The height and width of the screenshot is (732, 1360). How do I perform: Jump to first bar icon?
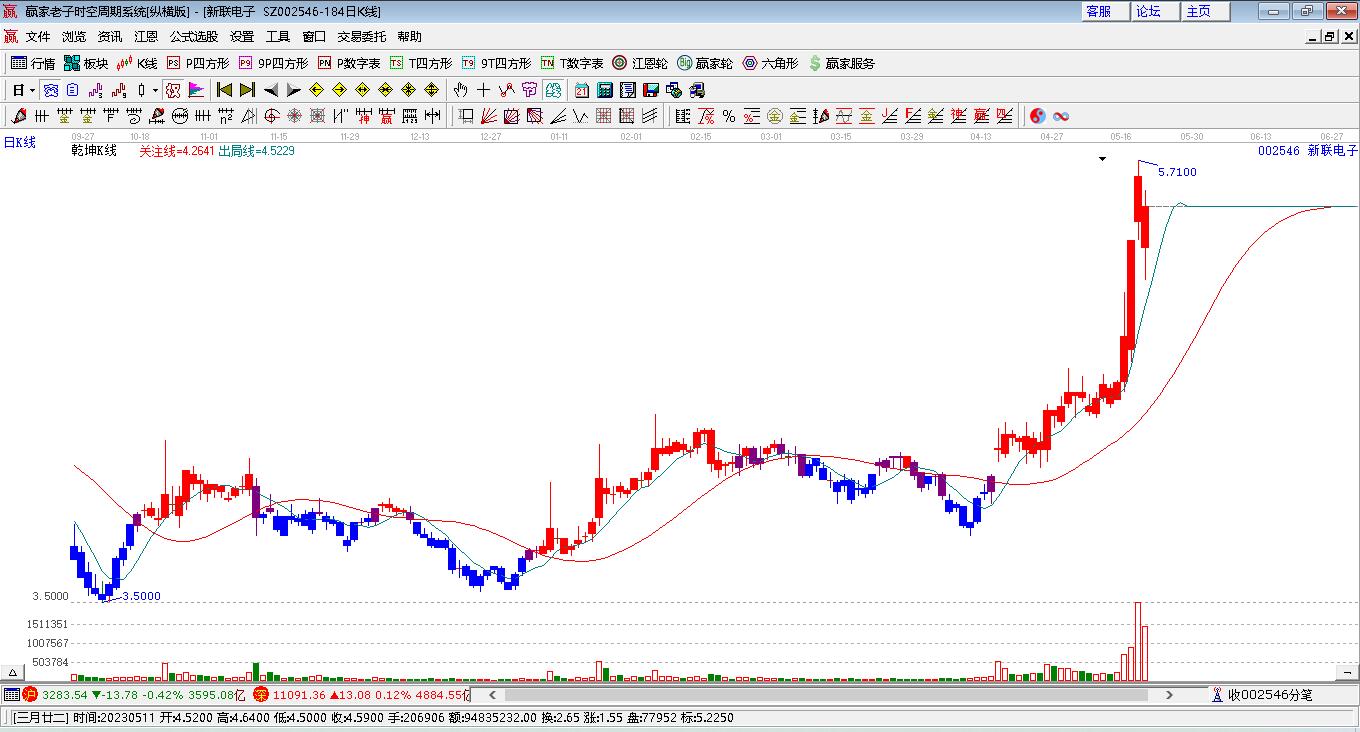(224, 90)
